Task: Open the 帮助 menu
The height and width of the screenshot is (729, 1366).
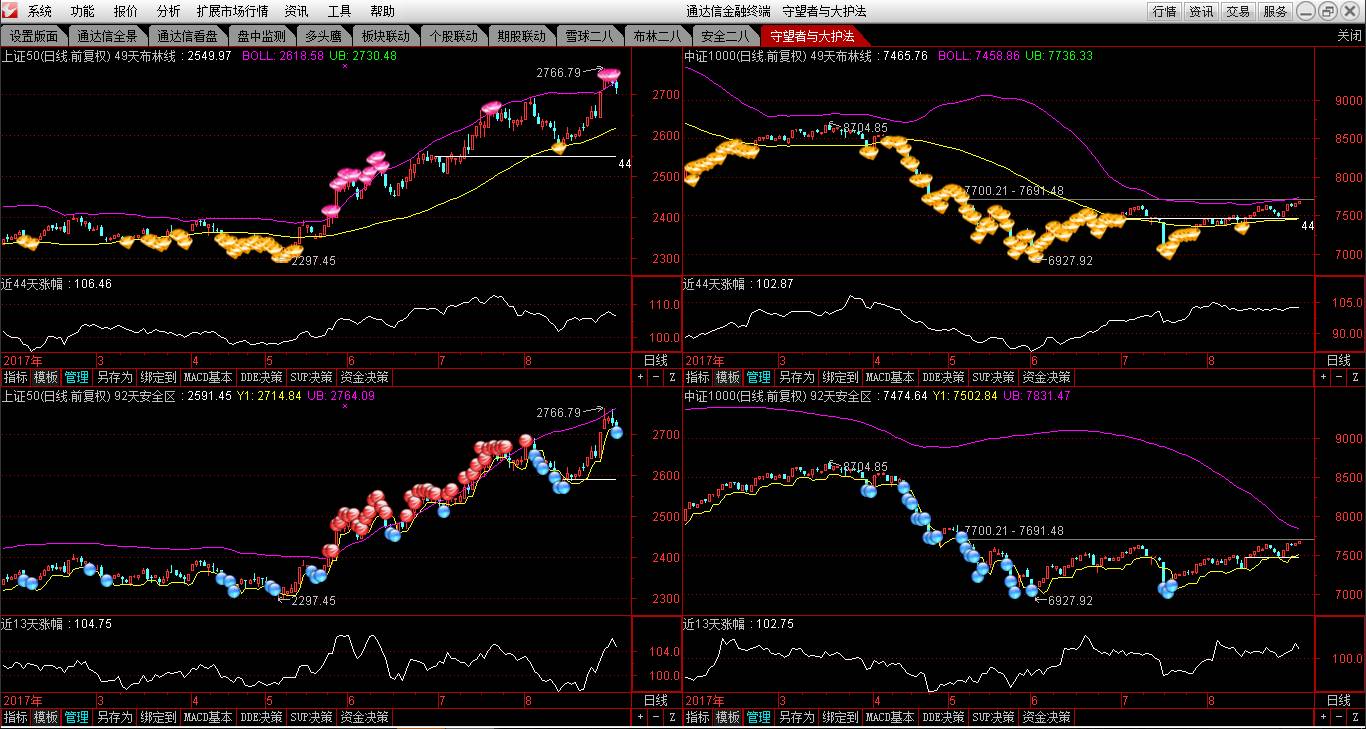Action: tap(382, 11)
